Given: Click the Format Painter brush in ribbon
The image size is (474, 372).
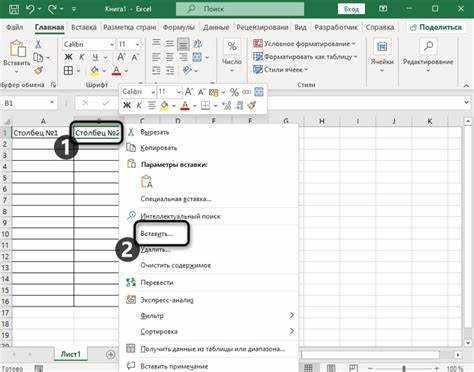Looking at the screenshot, I should coord(38,70).
